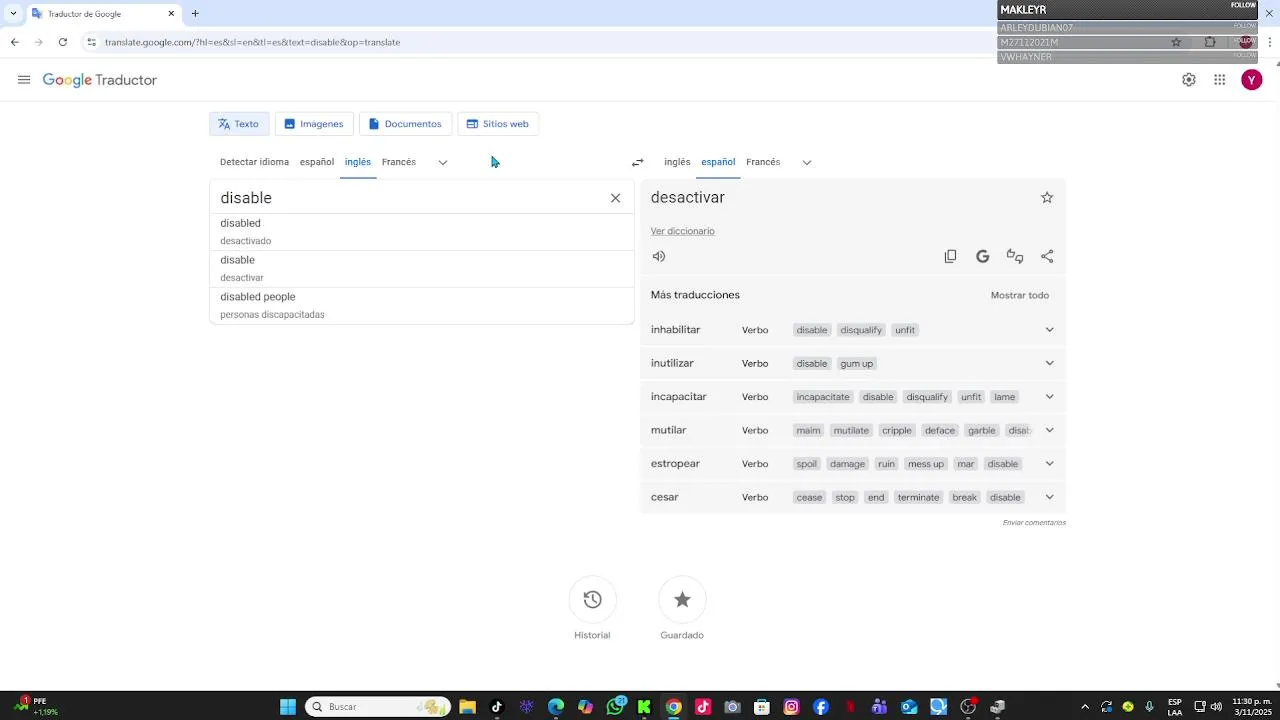Swap source and target languages
Viewport: 1280px width, 720px height.
pos(637,162)
